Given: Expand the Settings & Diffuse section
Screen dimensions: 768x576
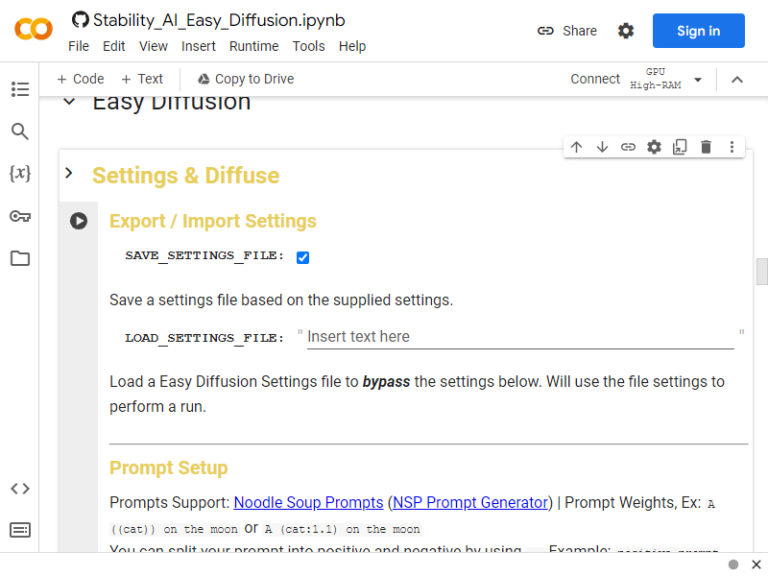Looking at the screenshot, I should (x=69, y=173).
